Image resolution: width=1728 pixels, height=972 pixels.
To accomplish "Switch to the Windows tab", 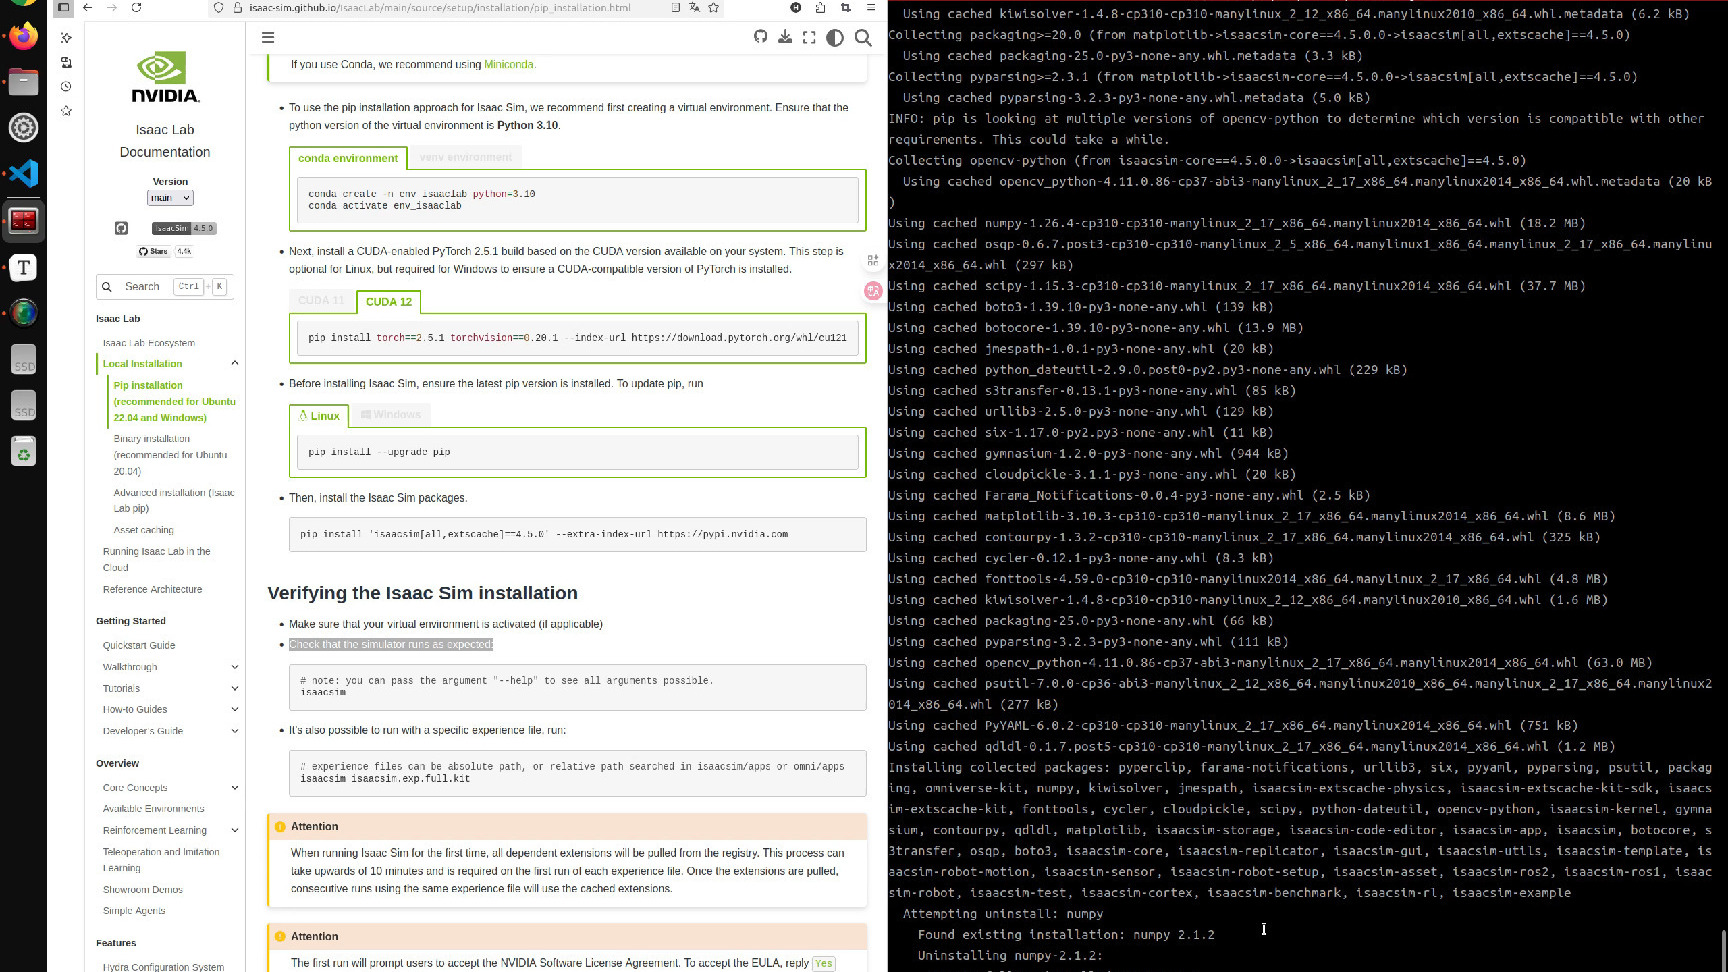I will pyautogui.click(x=391, y=414).
